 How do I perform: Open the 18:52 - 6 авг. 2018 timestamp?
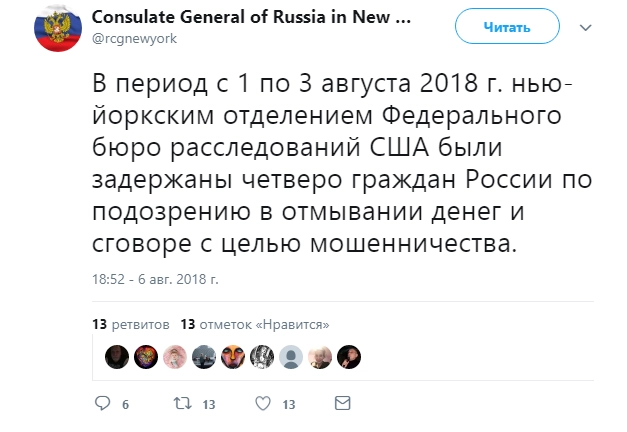155,277
